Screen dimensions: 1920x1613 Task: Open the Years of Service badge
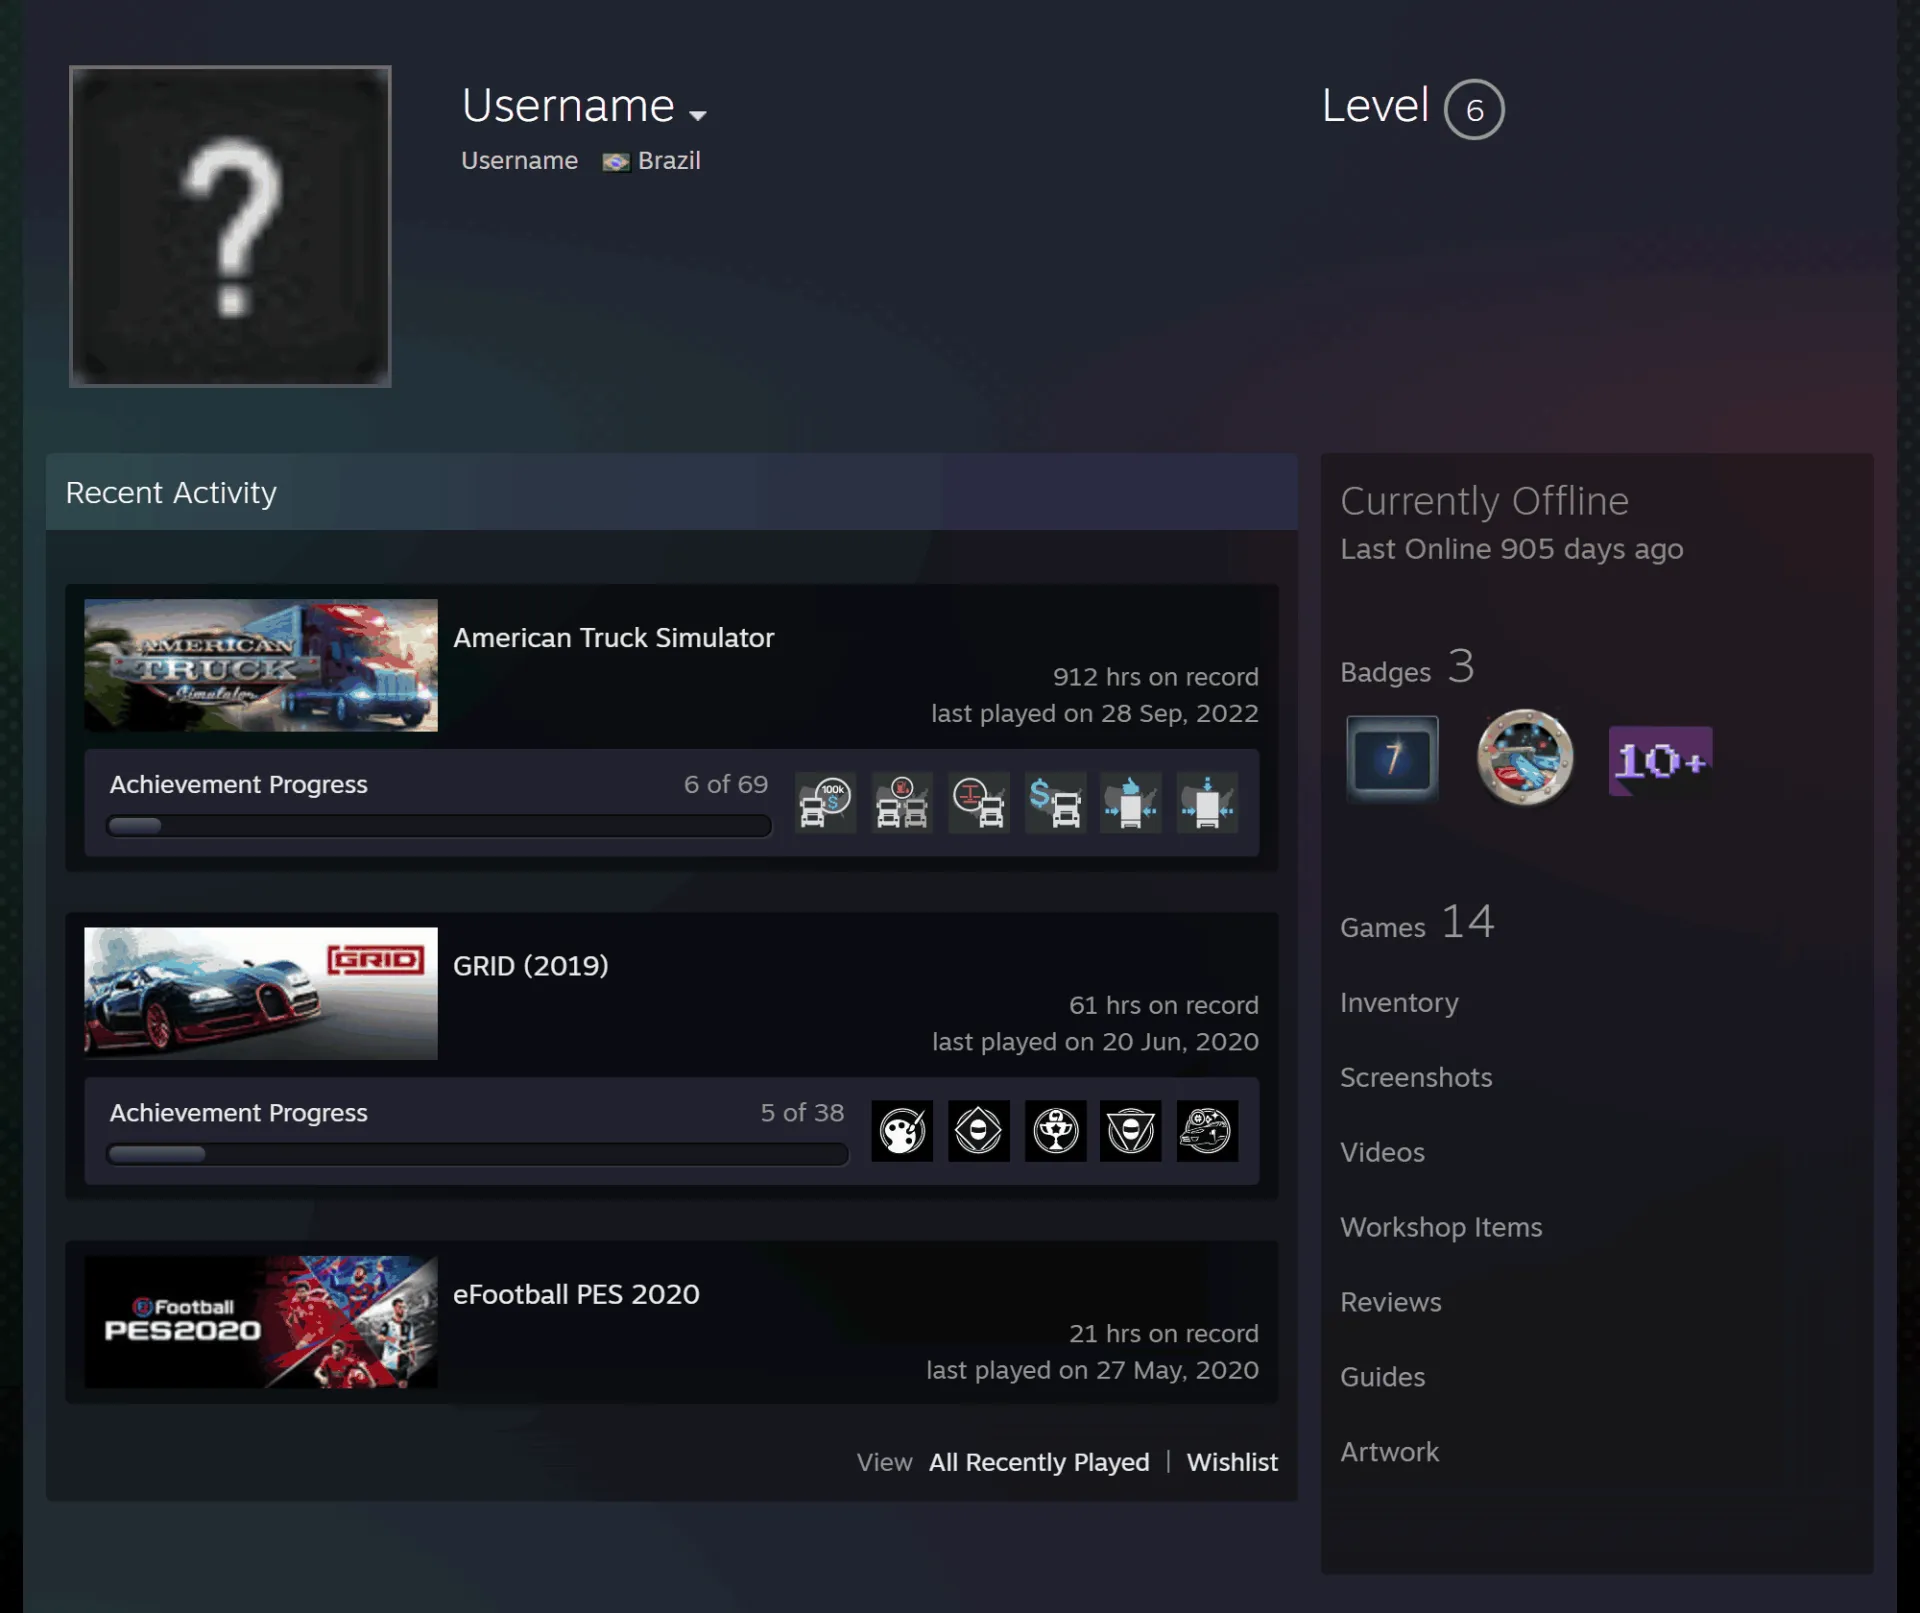coord(1392,759)
